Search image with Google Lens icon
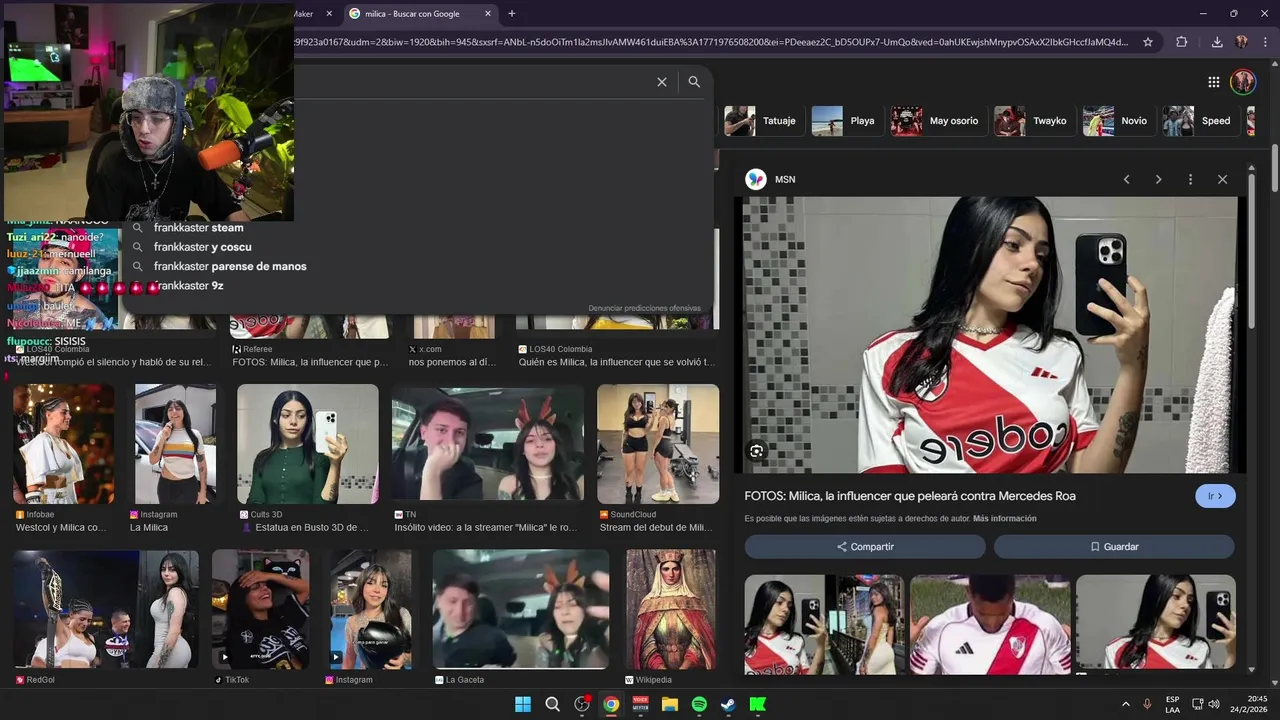The height and width of the screenshot is (720, 1280). tap(756, 451)
